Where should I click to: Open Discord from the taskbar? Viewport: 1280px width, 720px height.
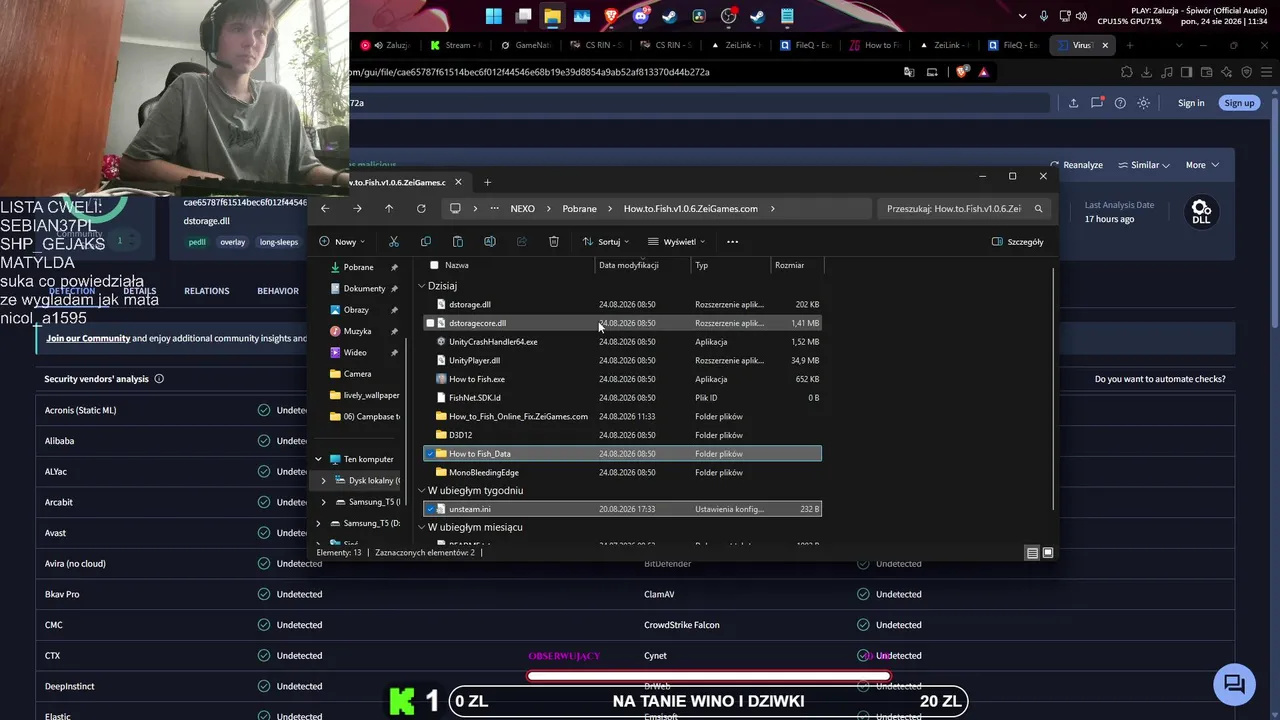tap(641, 16)
